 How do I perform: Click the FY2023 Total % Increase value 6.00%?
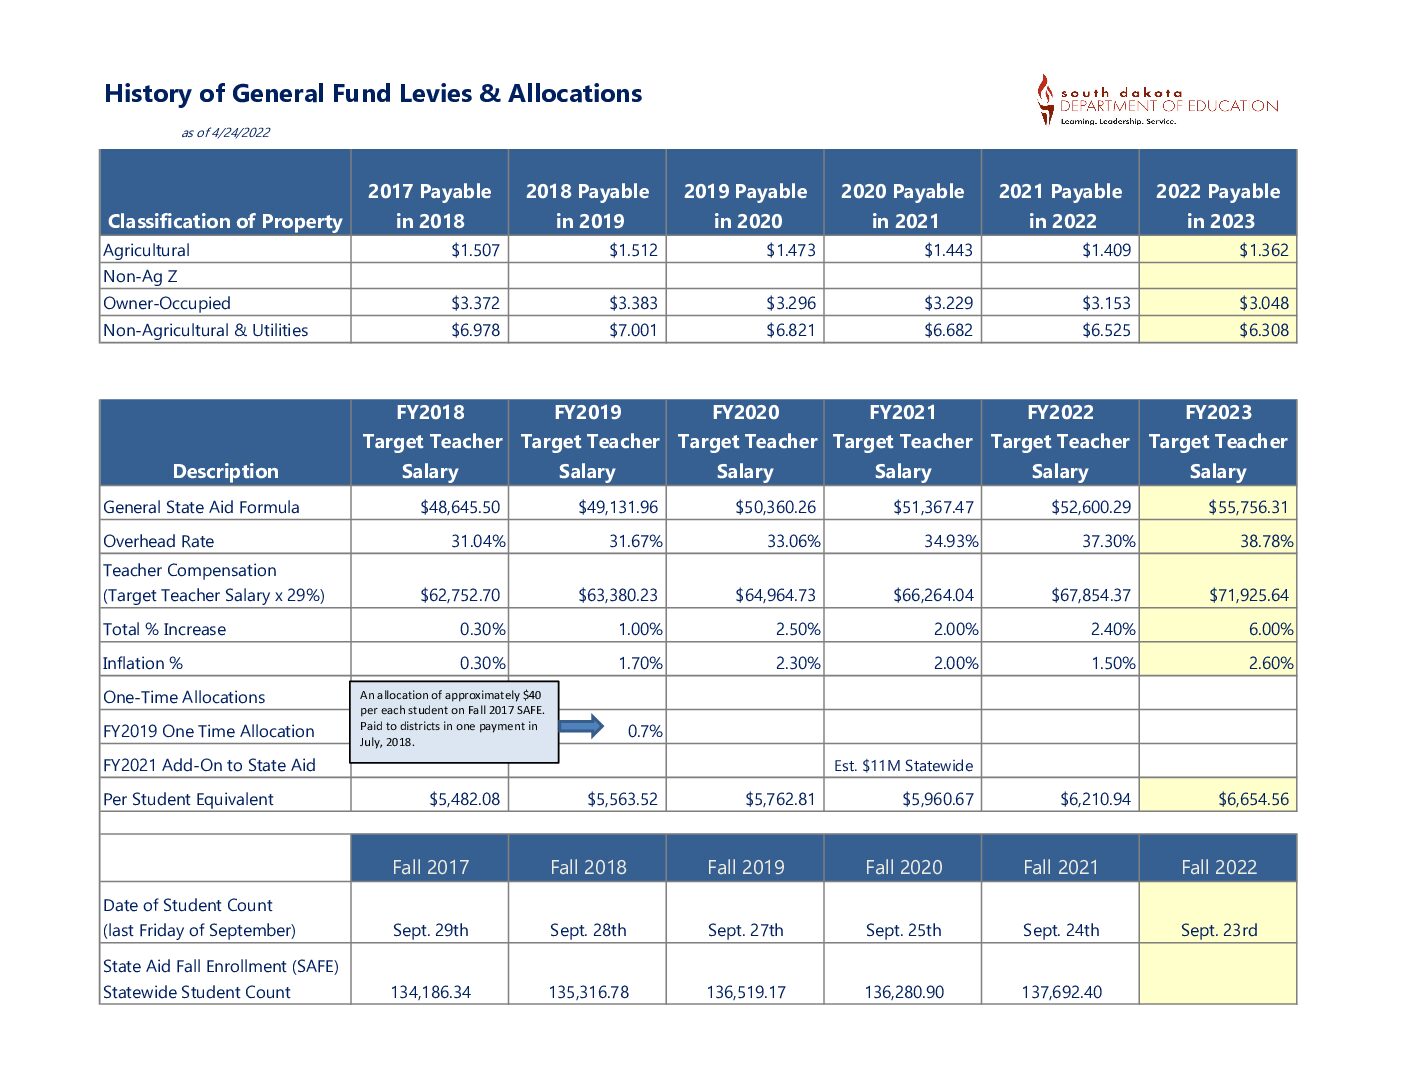coord(1270,629)
